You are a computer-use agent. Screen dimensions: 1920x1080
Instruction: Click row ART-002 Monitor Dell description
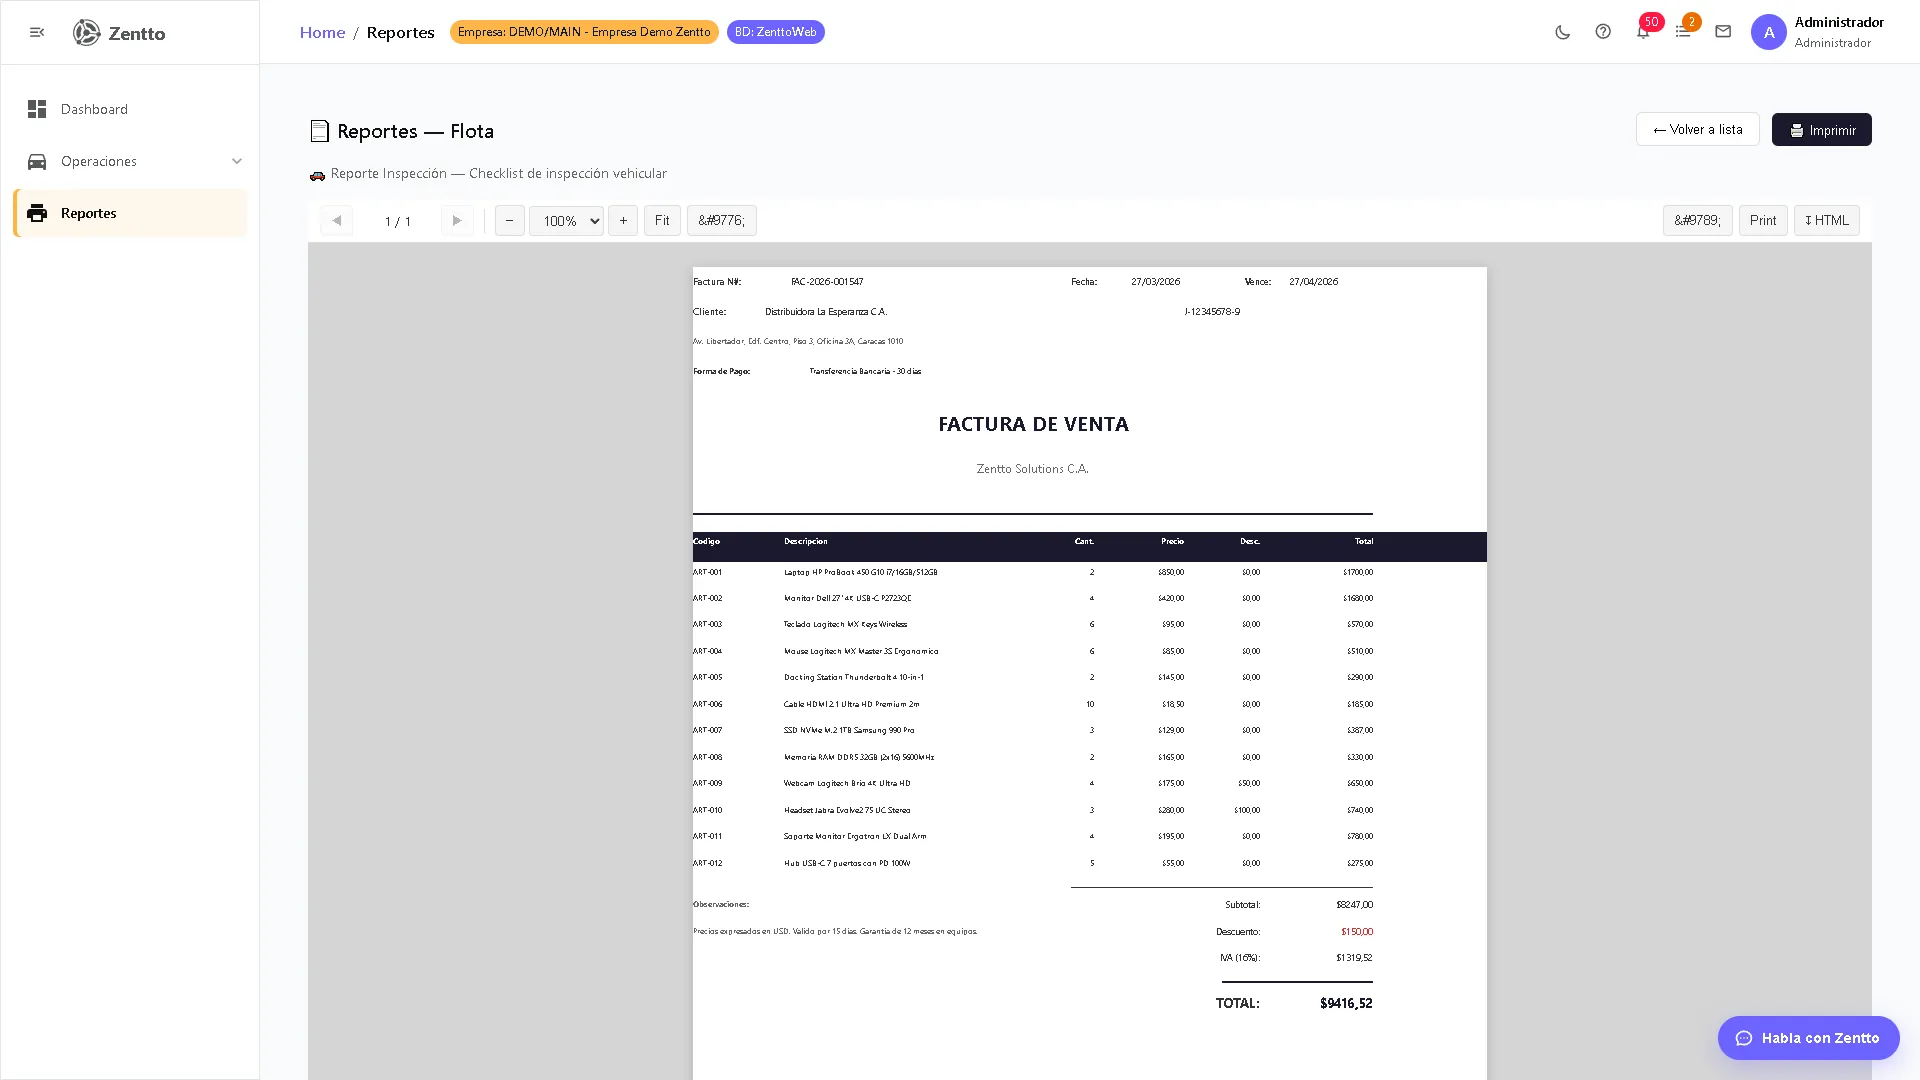click(847, 598)
